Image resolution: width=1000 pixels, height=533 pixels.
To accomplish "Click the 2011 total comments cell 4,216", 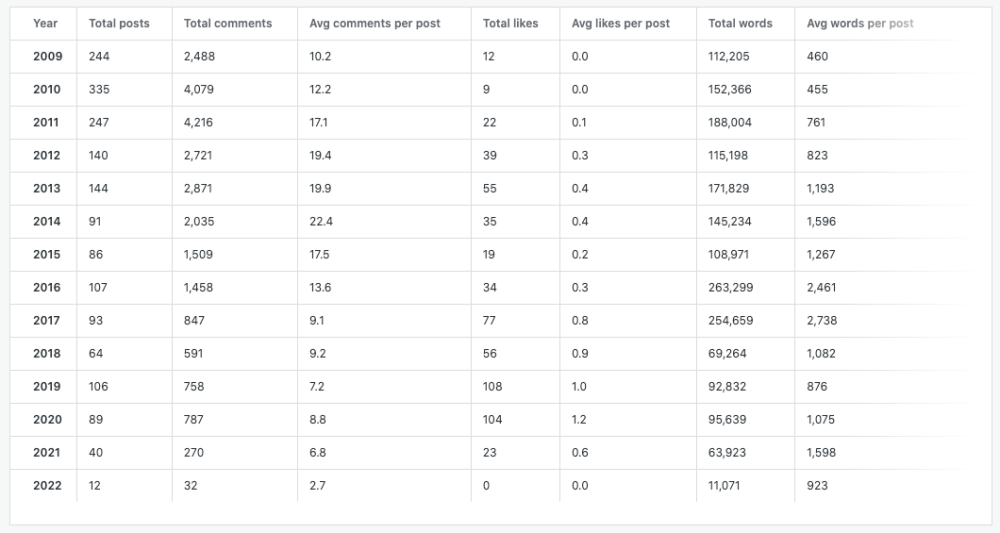I will coord(198,122).
